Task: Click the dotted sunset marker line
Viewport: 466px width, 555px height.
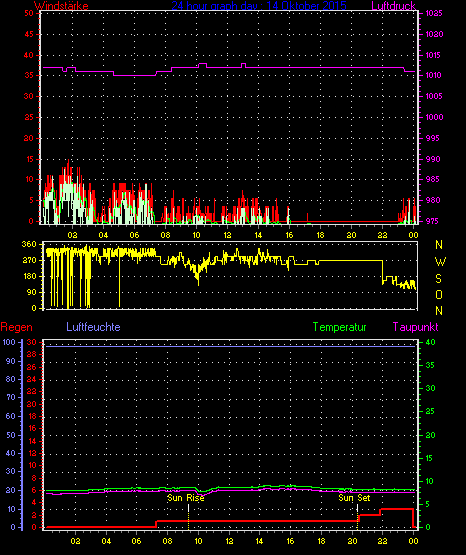Action: pyautogui.click(x=357, y=517)
